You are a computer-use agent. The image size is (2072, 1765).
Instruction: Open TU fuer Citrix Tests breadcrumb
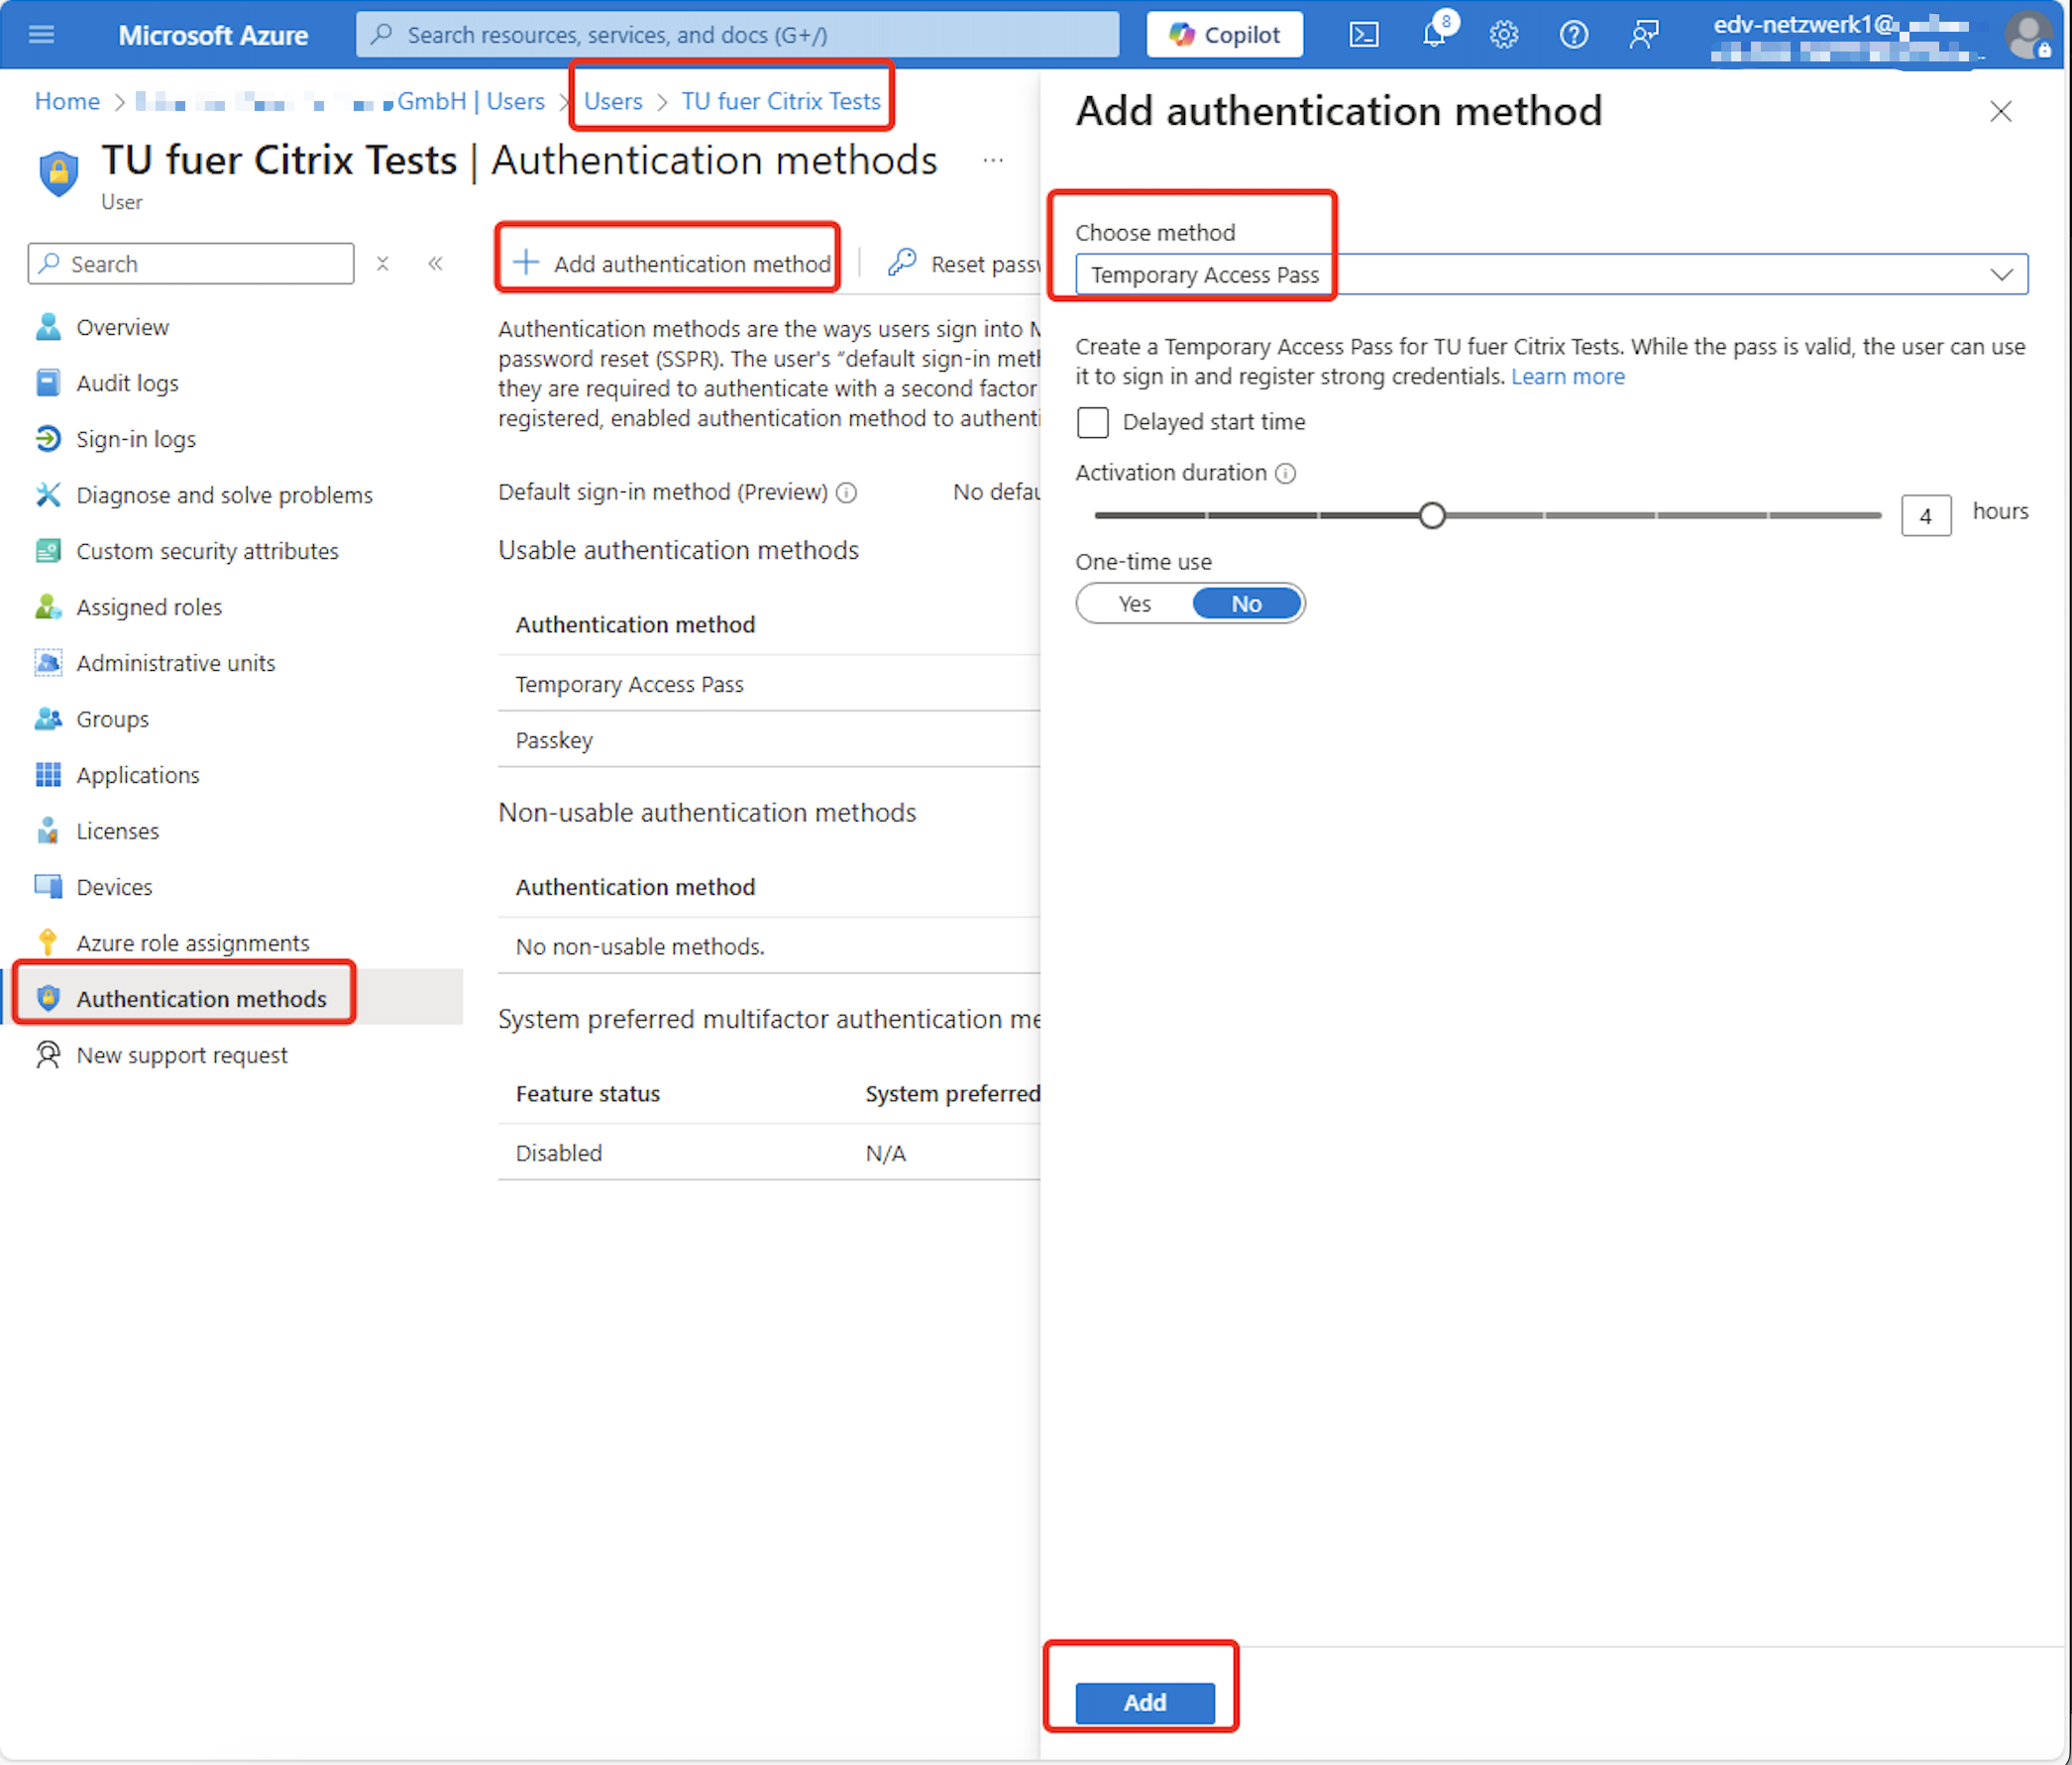pos(781,101)
